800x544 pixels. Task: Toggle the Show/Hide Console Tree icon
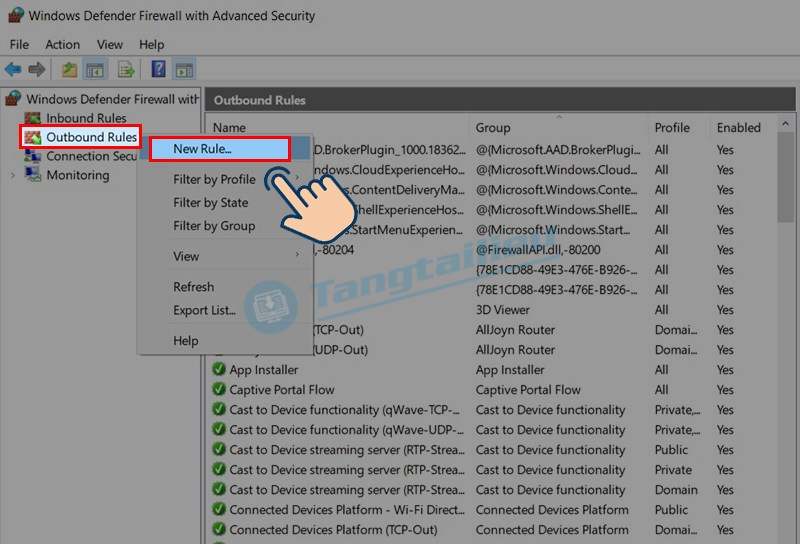[x=95, y=69]
